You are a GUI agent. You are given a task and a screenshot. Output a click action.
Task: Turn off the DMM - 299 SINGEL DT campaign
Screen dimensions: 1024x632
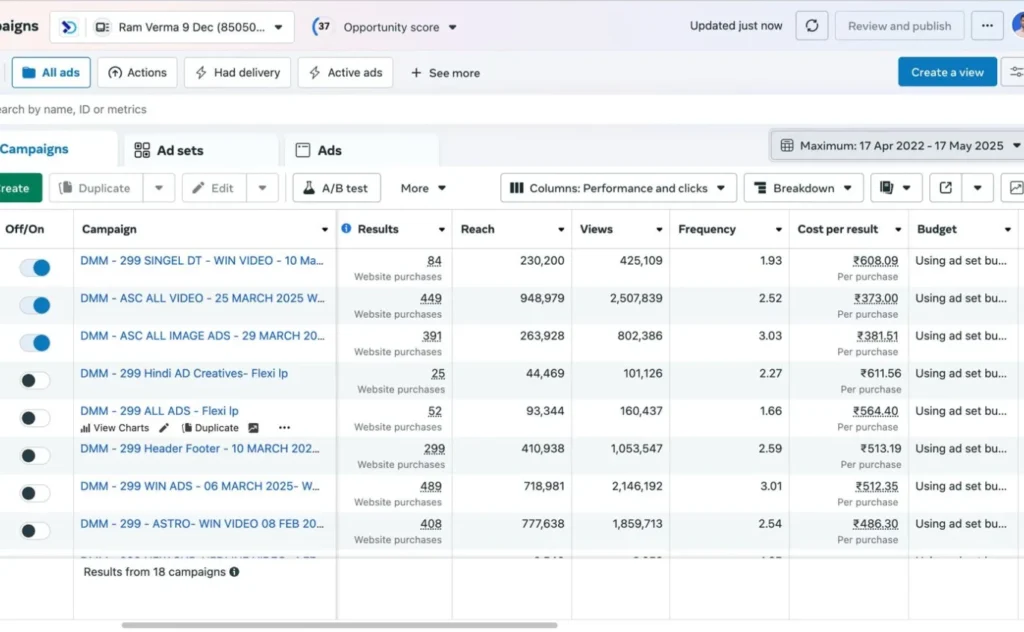(35, 268)
